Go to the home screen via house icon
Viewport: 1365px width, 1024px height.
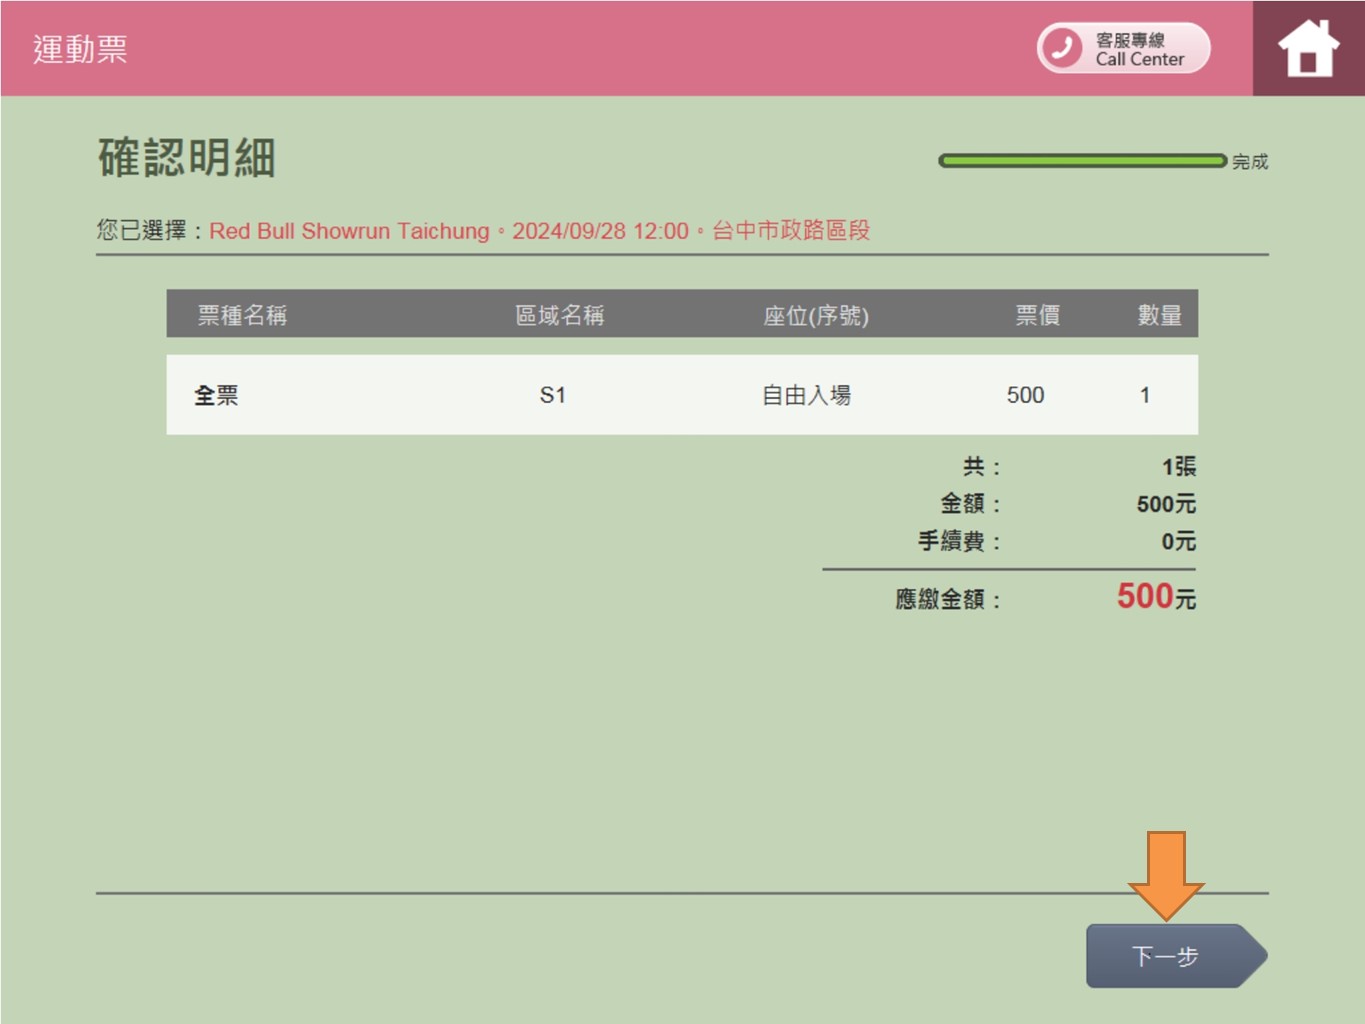pyautogui.click(x=1307, y=48)
